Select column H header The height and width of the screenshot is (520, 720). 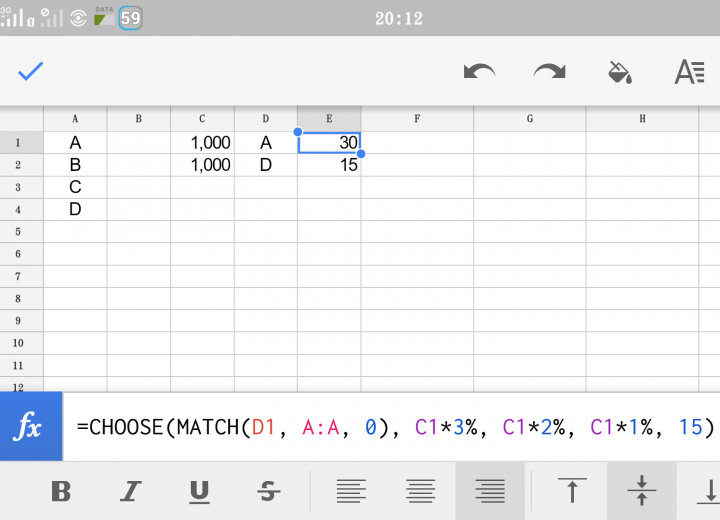click(642, 119)
